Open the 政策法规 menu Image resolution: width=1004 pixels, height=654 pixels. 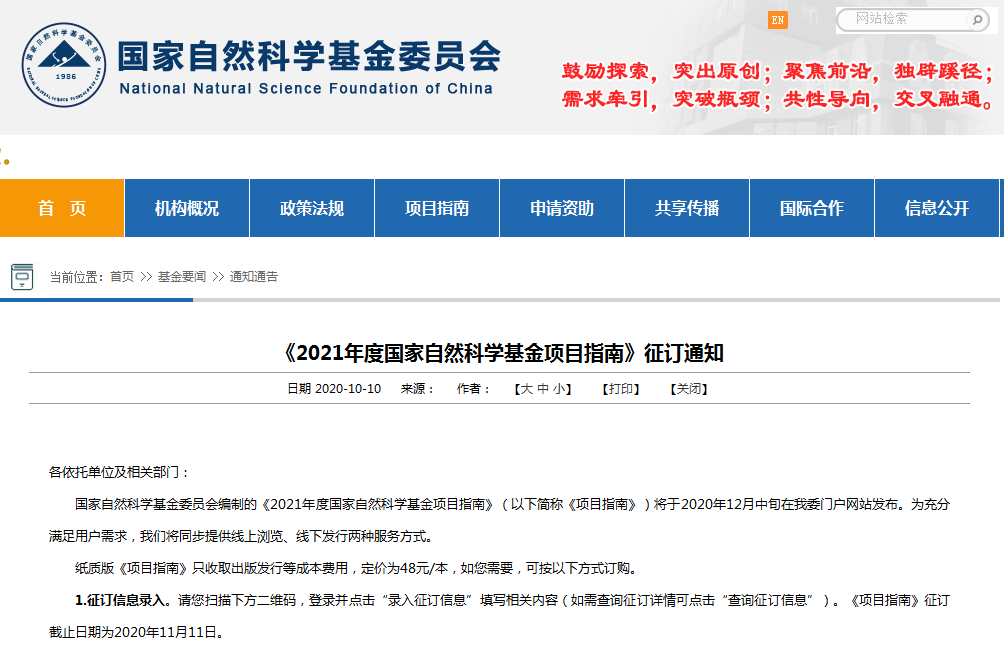click(312, 208)
